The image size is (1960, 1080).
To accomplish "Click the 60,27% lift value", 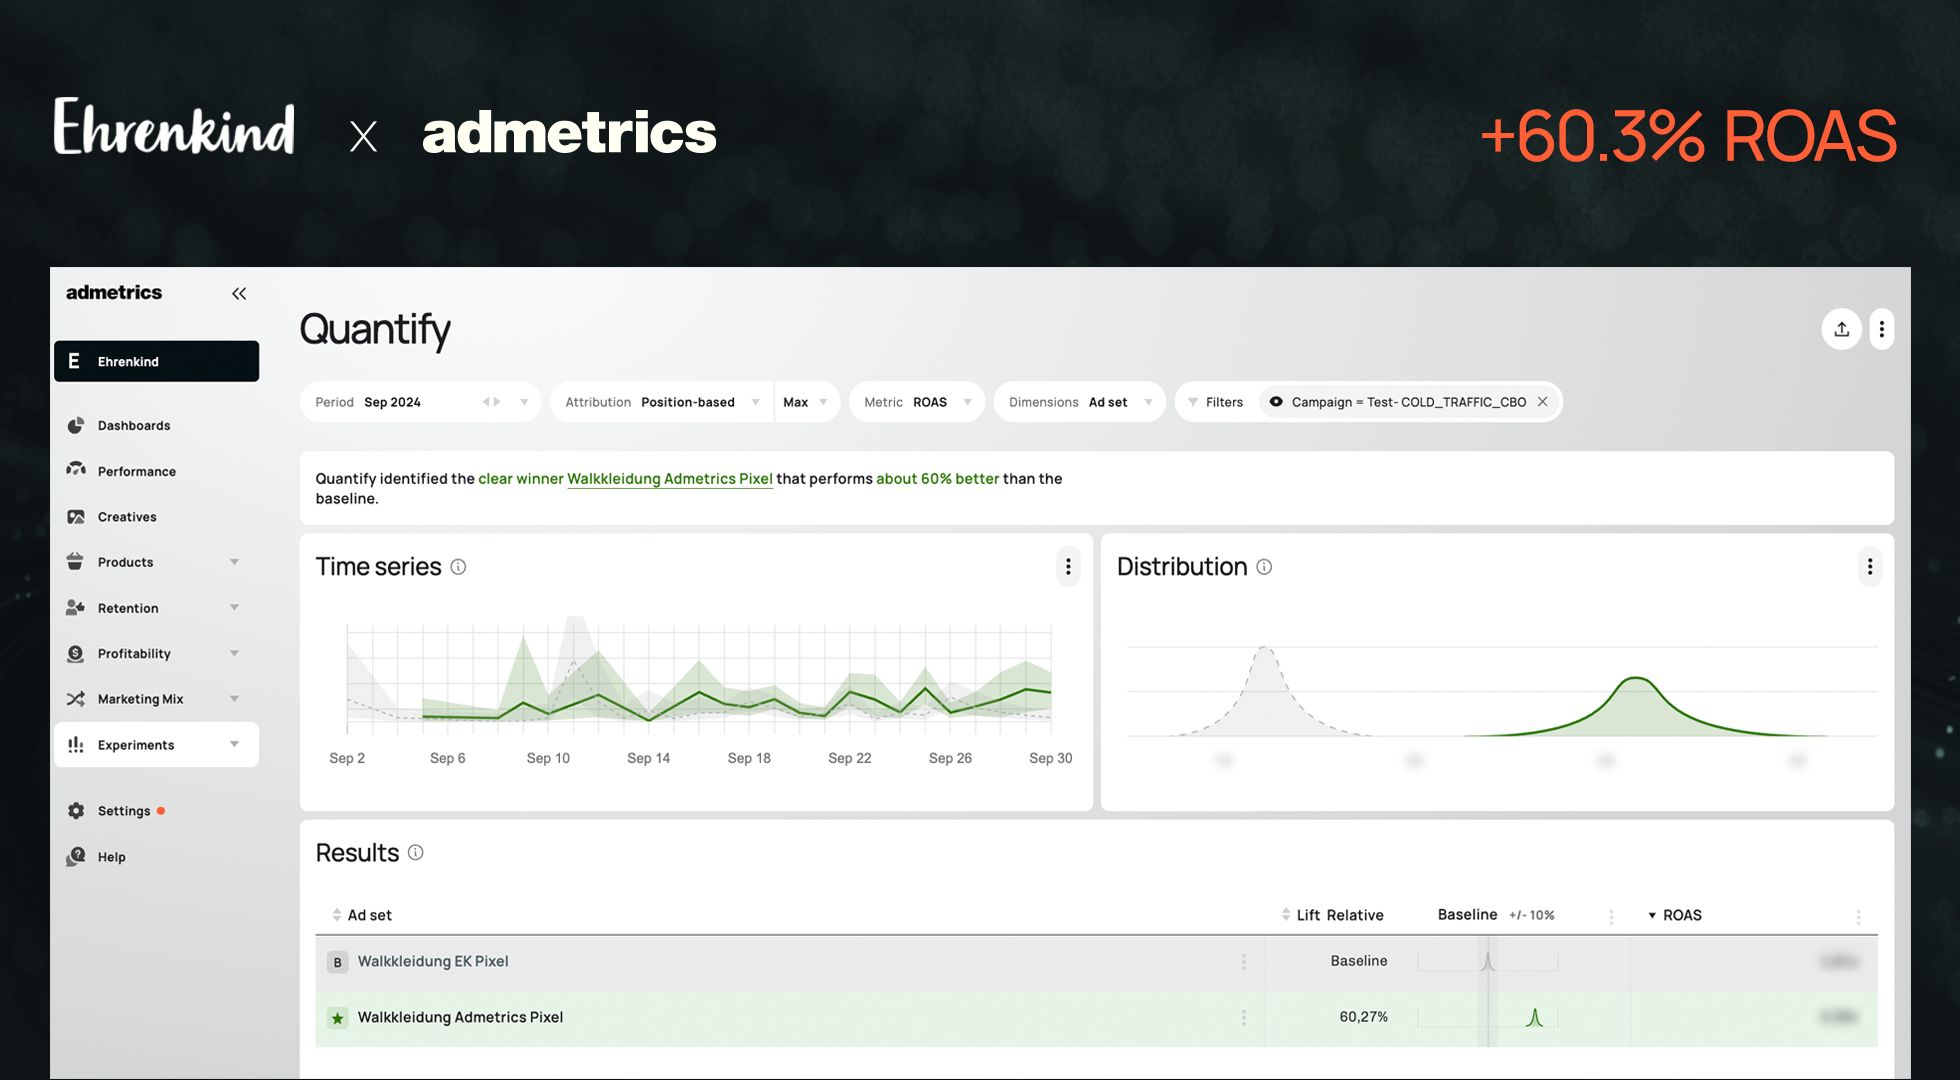I will coord(1363,1017).
